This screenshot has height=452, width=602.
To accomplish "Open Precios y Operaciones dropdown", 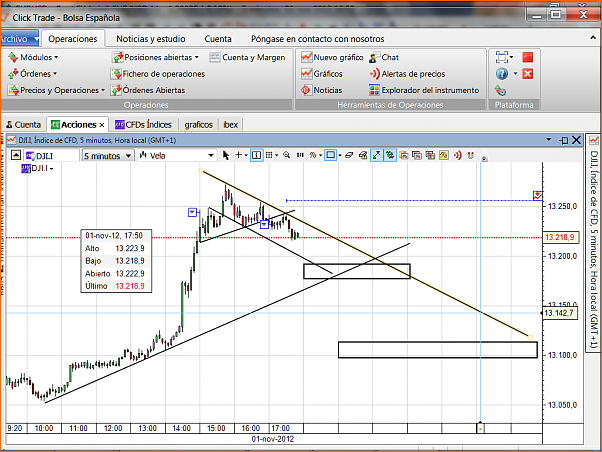I will 56,90.
